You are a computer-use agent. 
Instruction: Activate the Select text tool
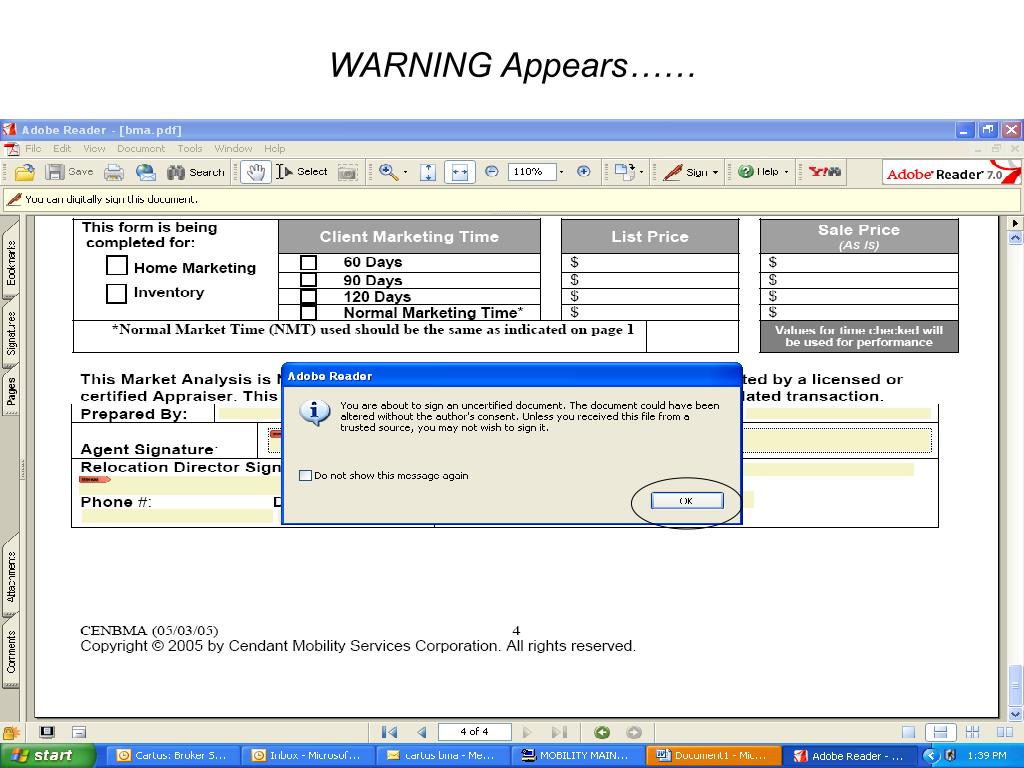(301, 172)
